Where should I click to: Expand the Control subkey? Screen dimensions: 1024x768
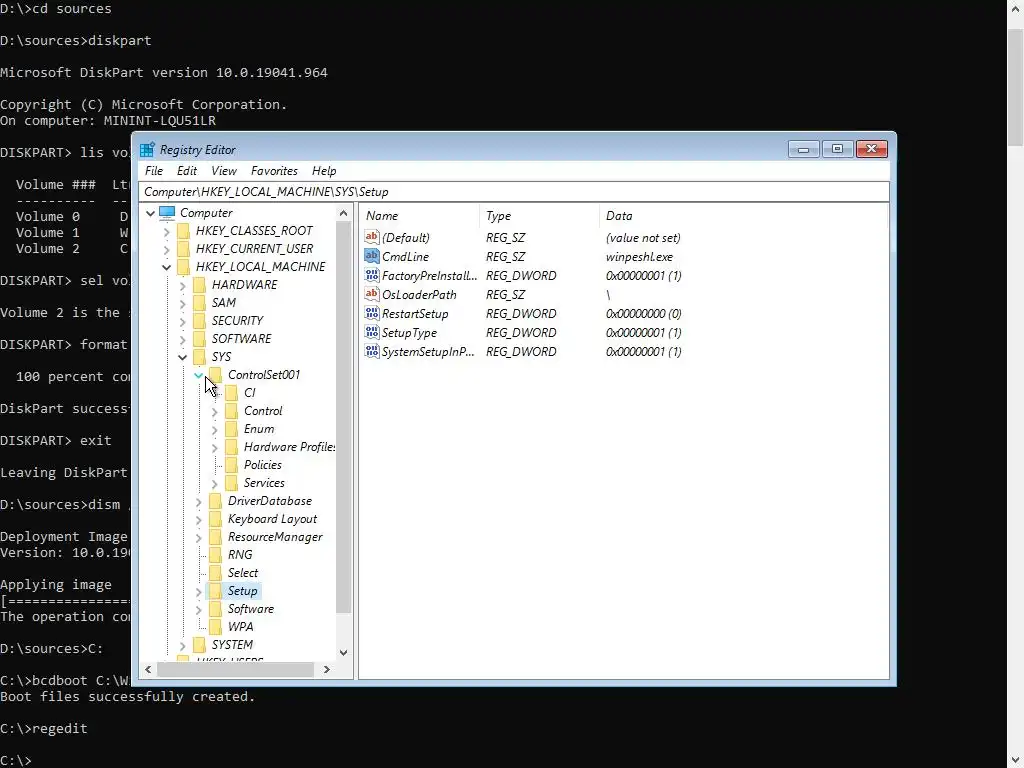[x=214, y=411]
